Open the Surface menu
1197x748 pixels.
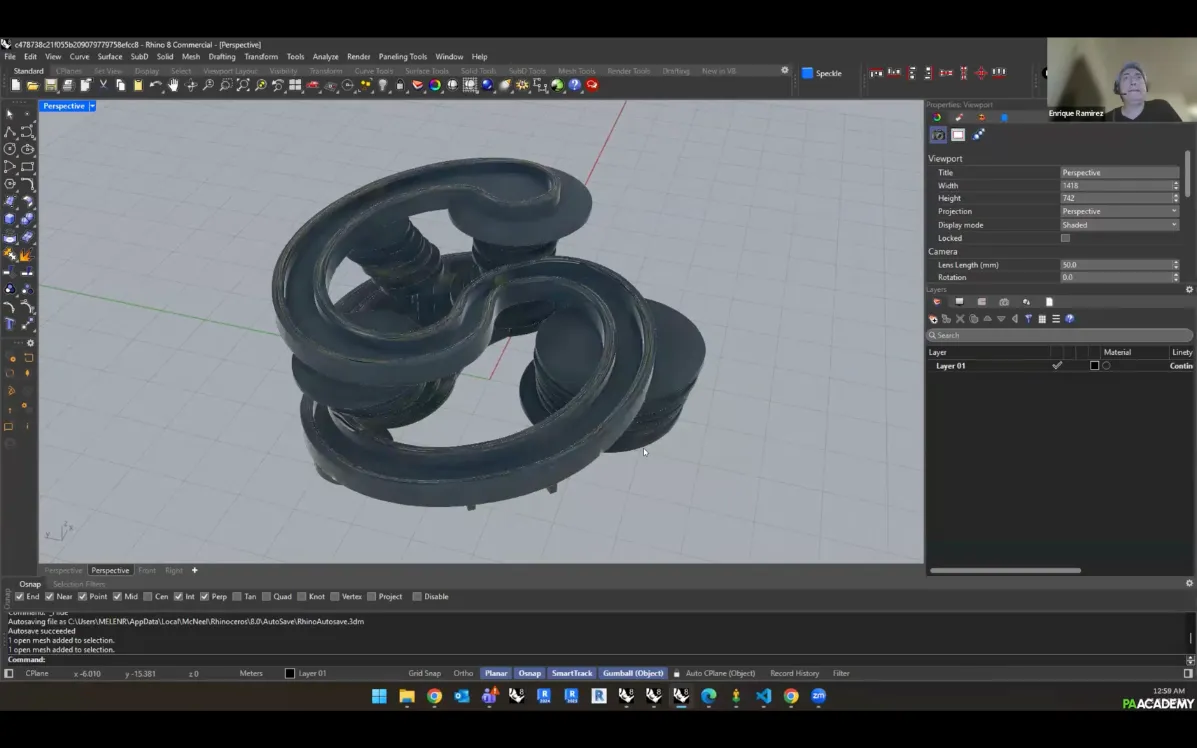click(x=110, y=57)
